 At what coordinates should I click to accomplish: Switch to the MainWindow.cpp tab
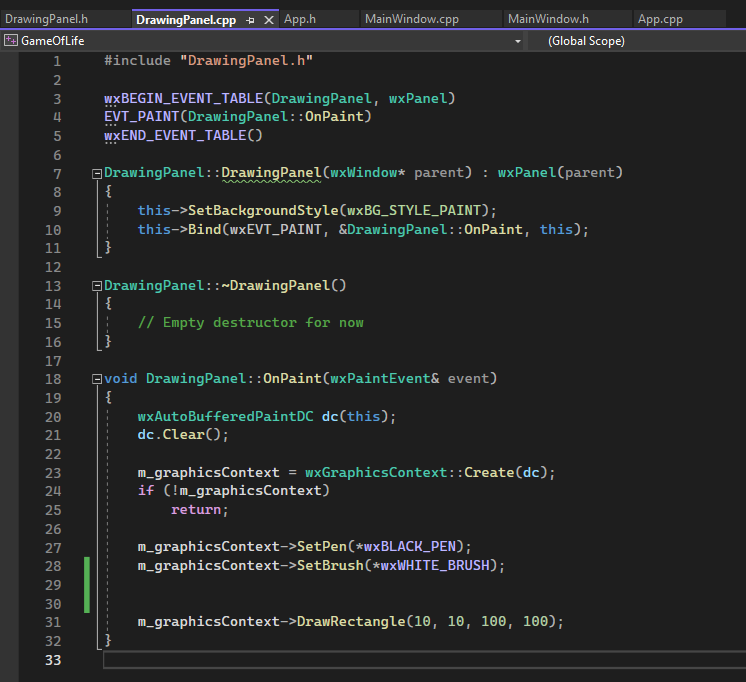(411, 19)
